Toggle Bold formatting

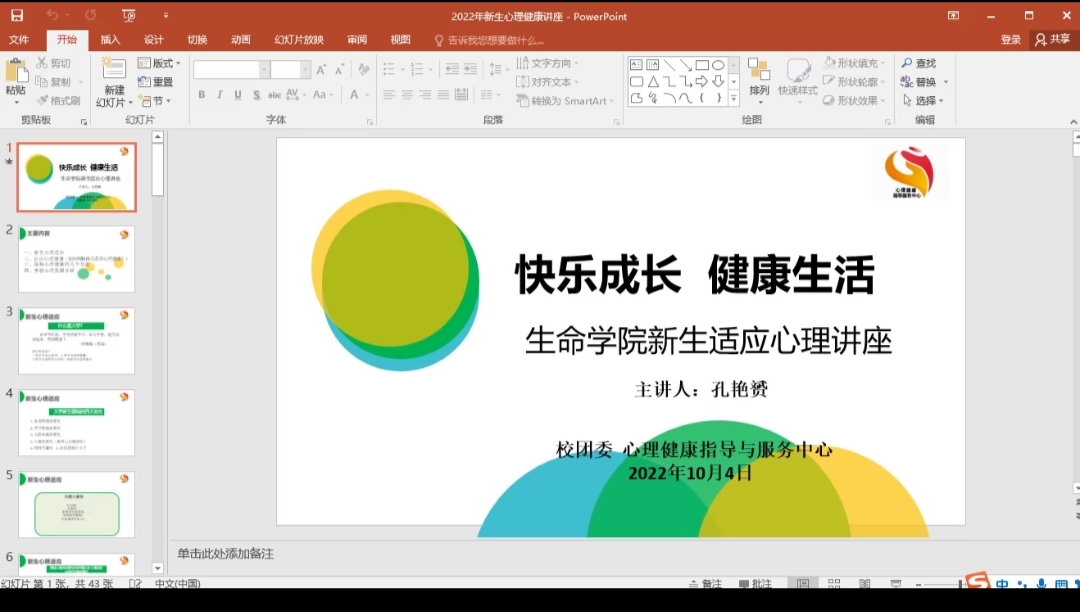[201, 95]
